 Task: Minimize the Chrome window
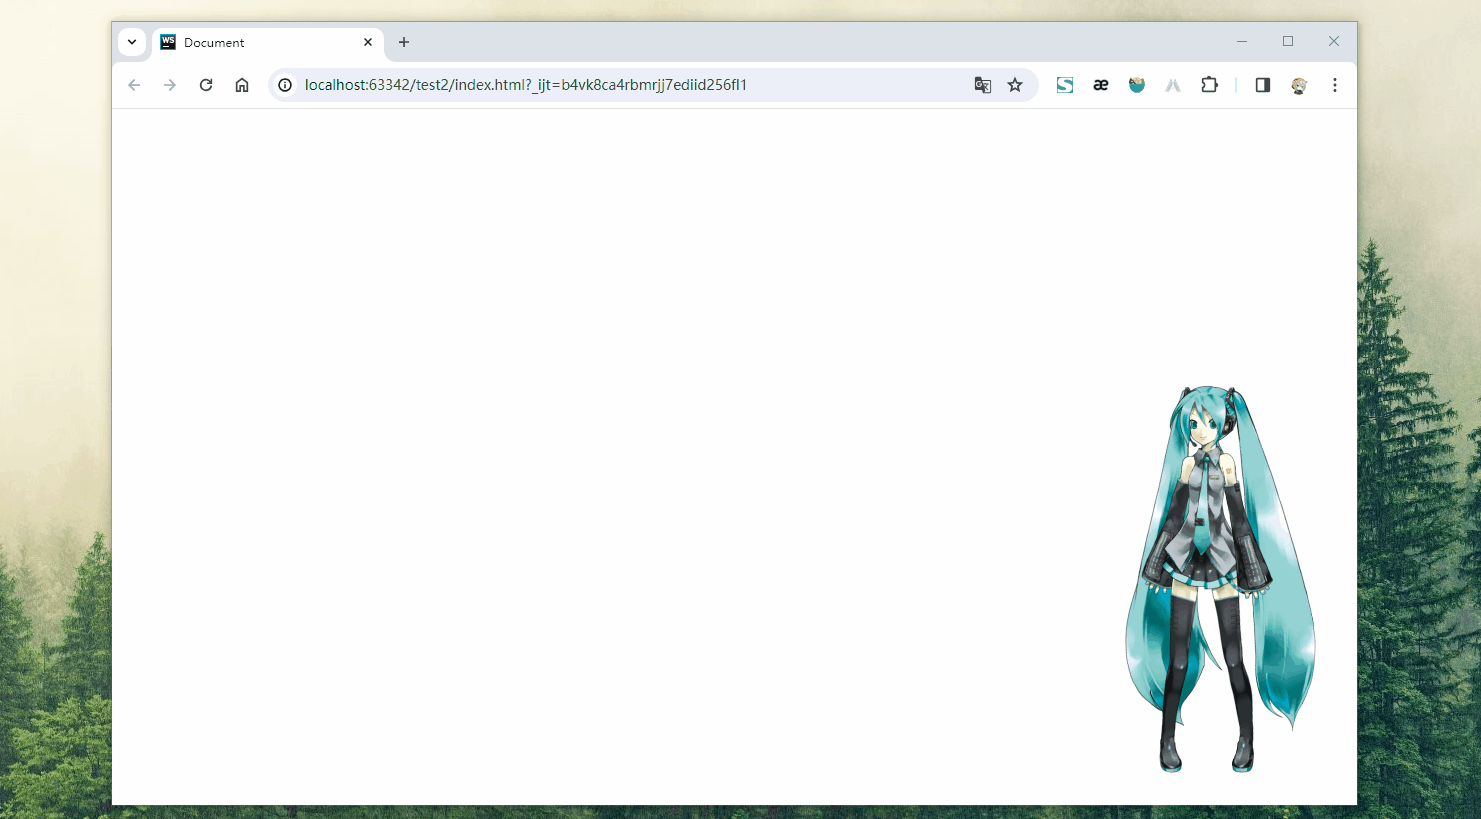tap(1242, 41)
